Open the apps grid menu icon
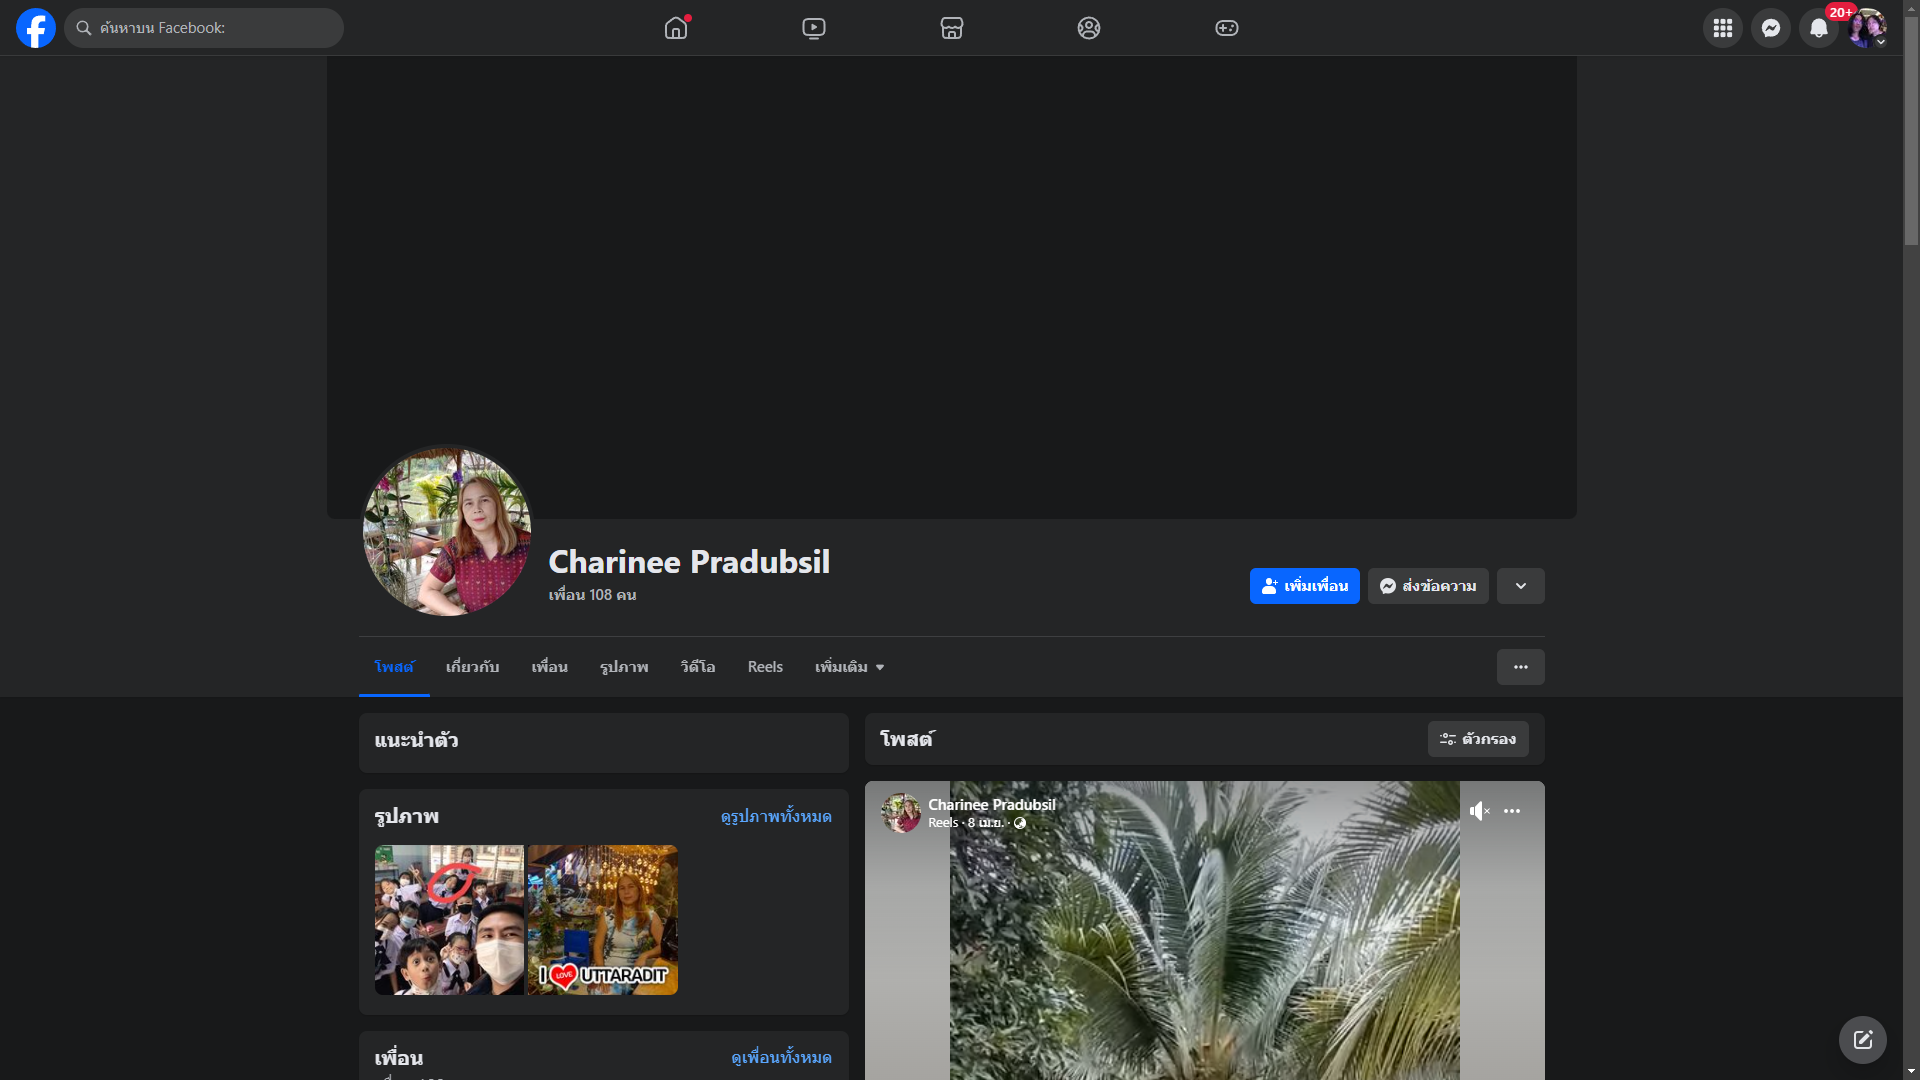This screenshot has width=1920, height=1080. pyautogui.click(x=1723, y=28)
